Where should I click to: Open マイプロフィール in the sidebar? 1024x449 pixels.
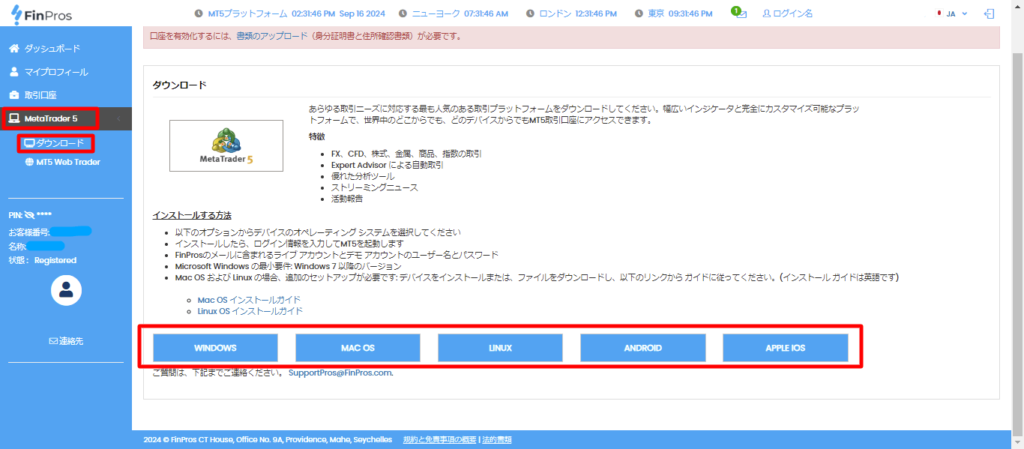(x=55, y=72)
